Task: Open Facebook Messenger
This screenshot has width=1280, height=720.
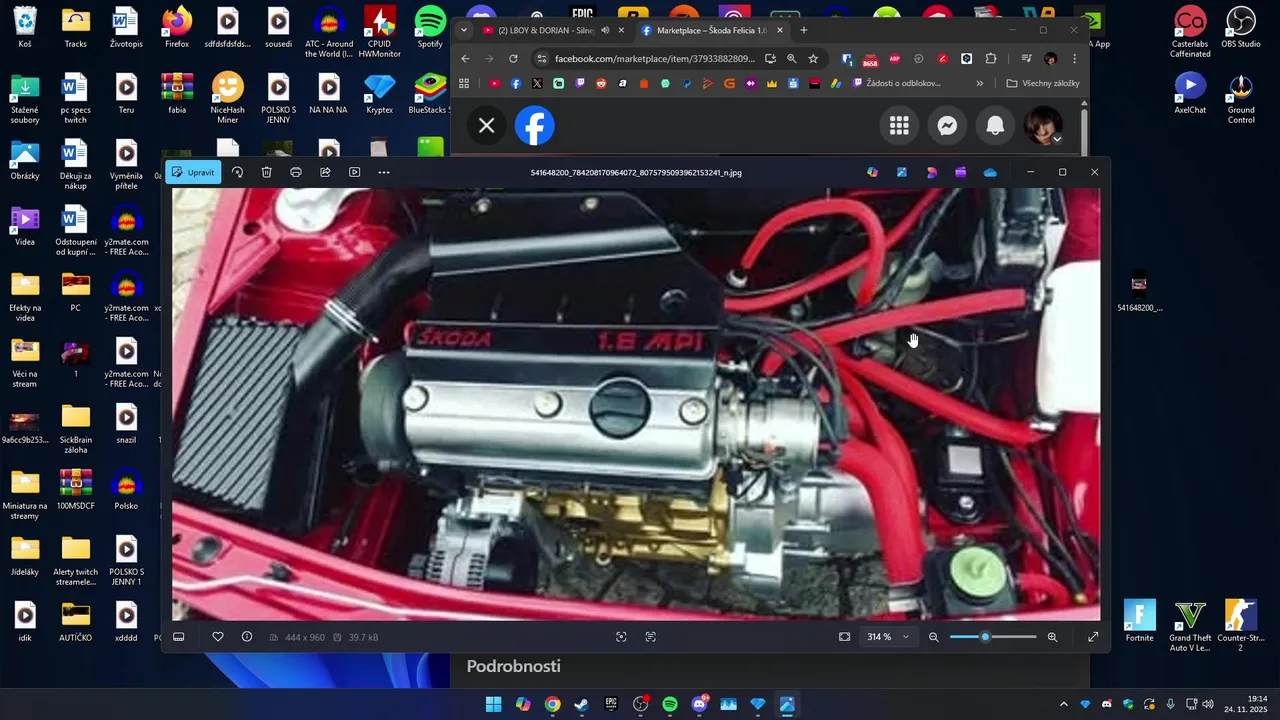Action: tap(947, 126)
